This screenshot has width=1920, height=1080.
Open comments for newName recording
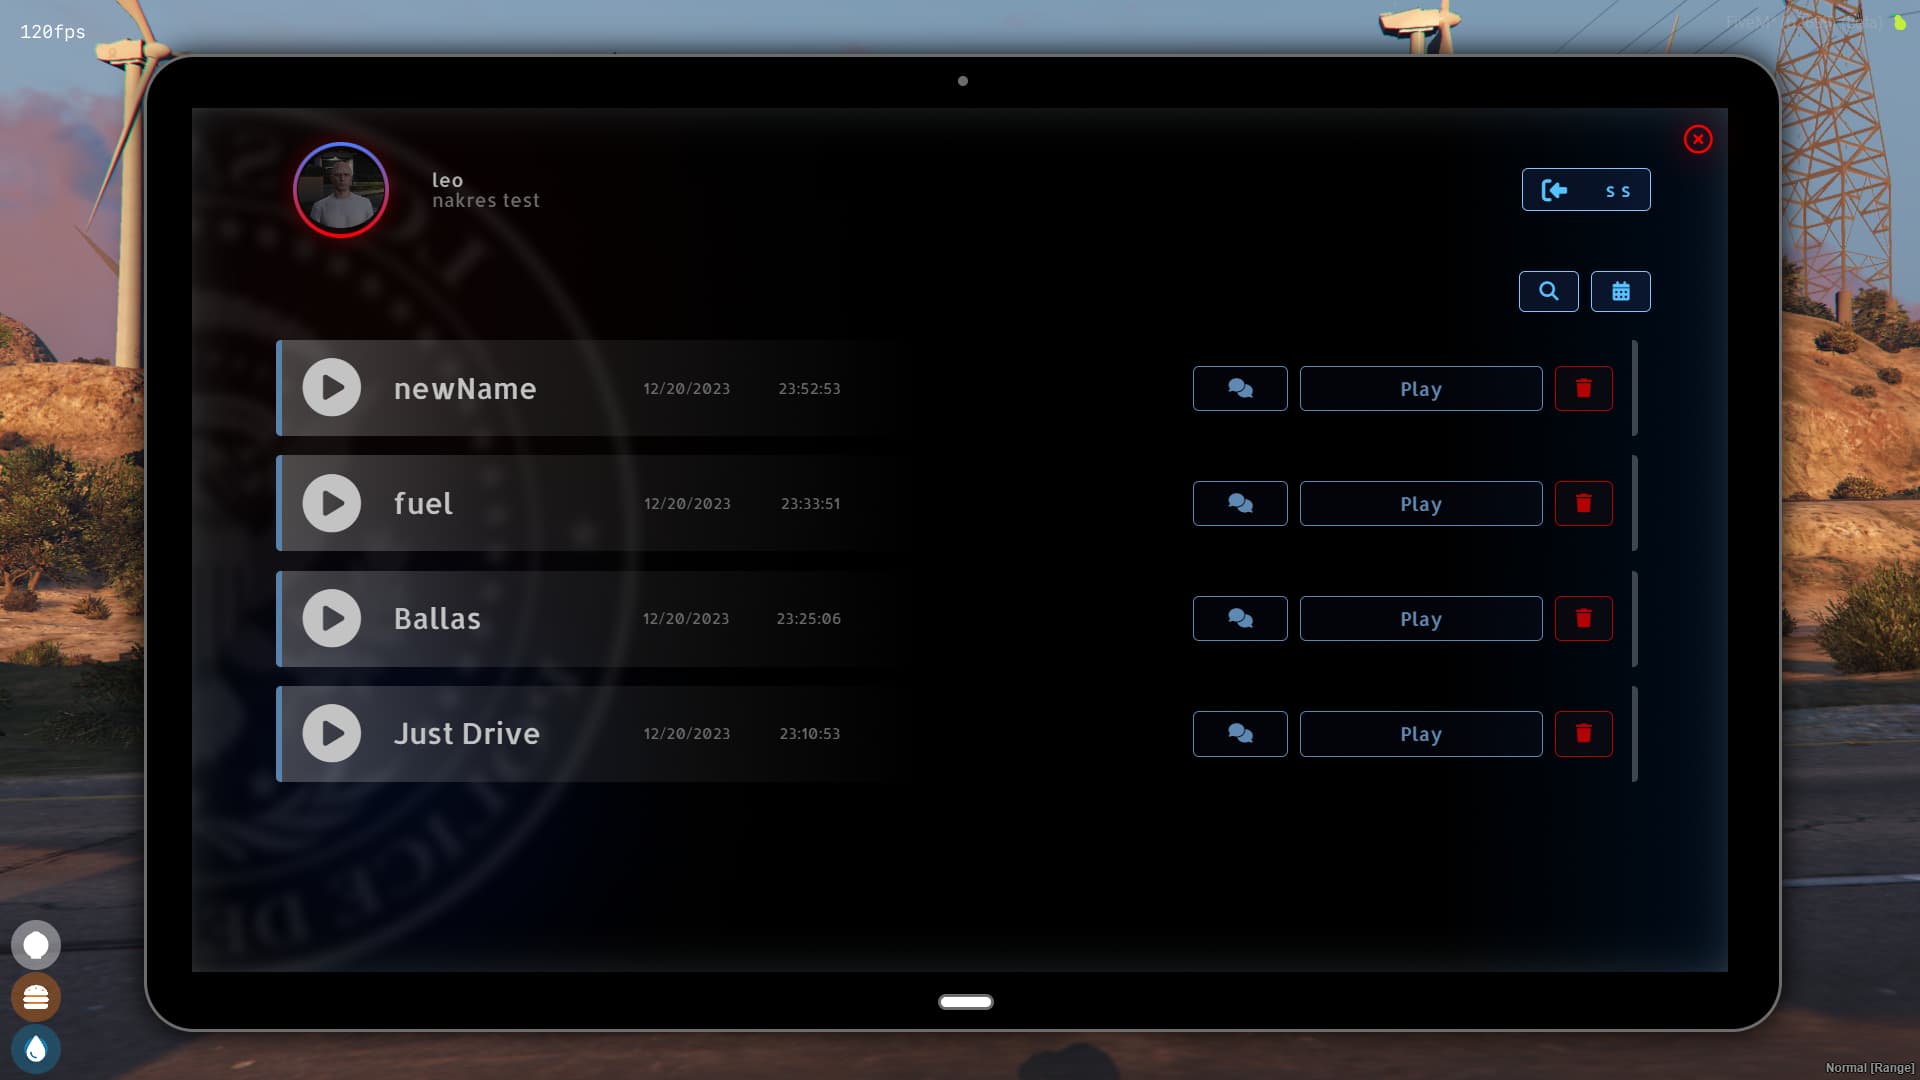(1240, 388)
